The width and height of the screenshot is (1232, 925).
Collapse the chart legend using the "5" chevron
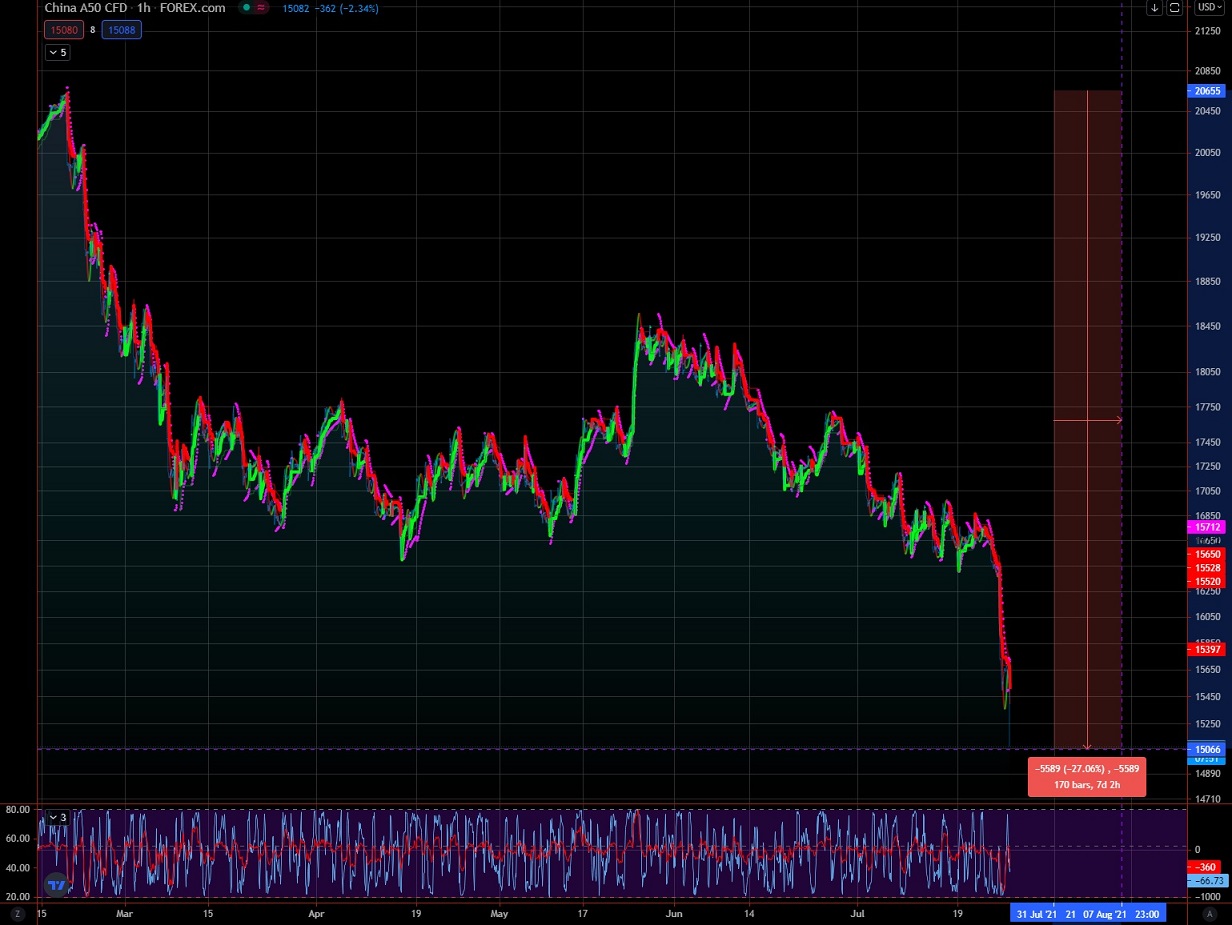[57, 52]
